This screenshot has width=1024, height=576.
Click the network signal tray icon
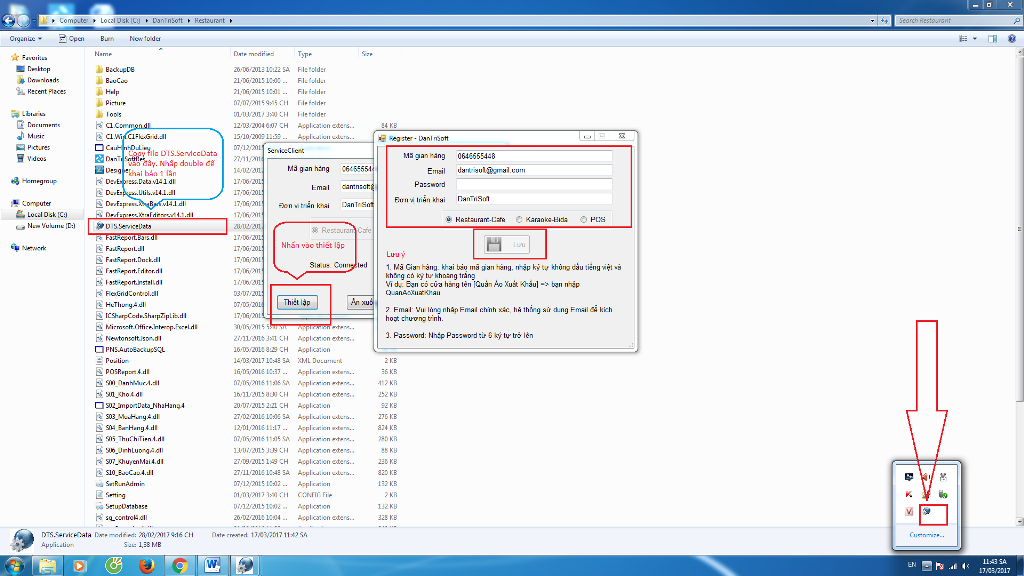coord(953,566)
